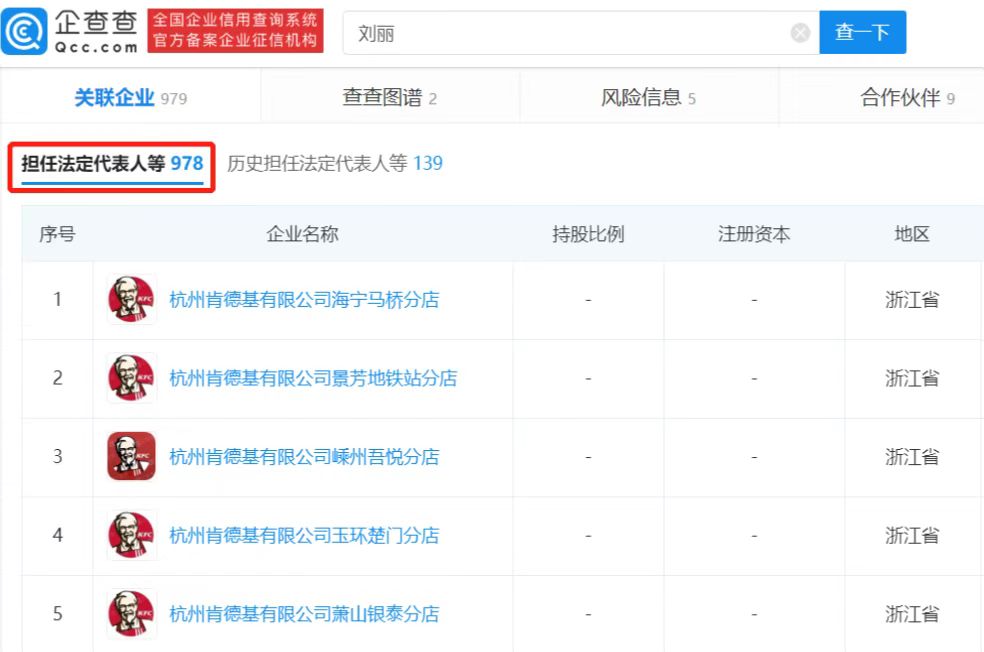The image size is (984, 652).
Task: Click the KFC logo for 海宁马桥分店
Action: click(x=131, y=299)
